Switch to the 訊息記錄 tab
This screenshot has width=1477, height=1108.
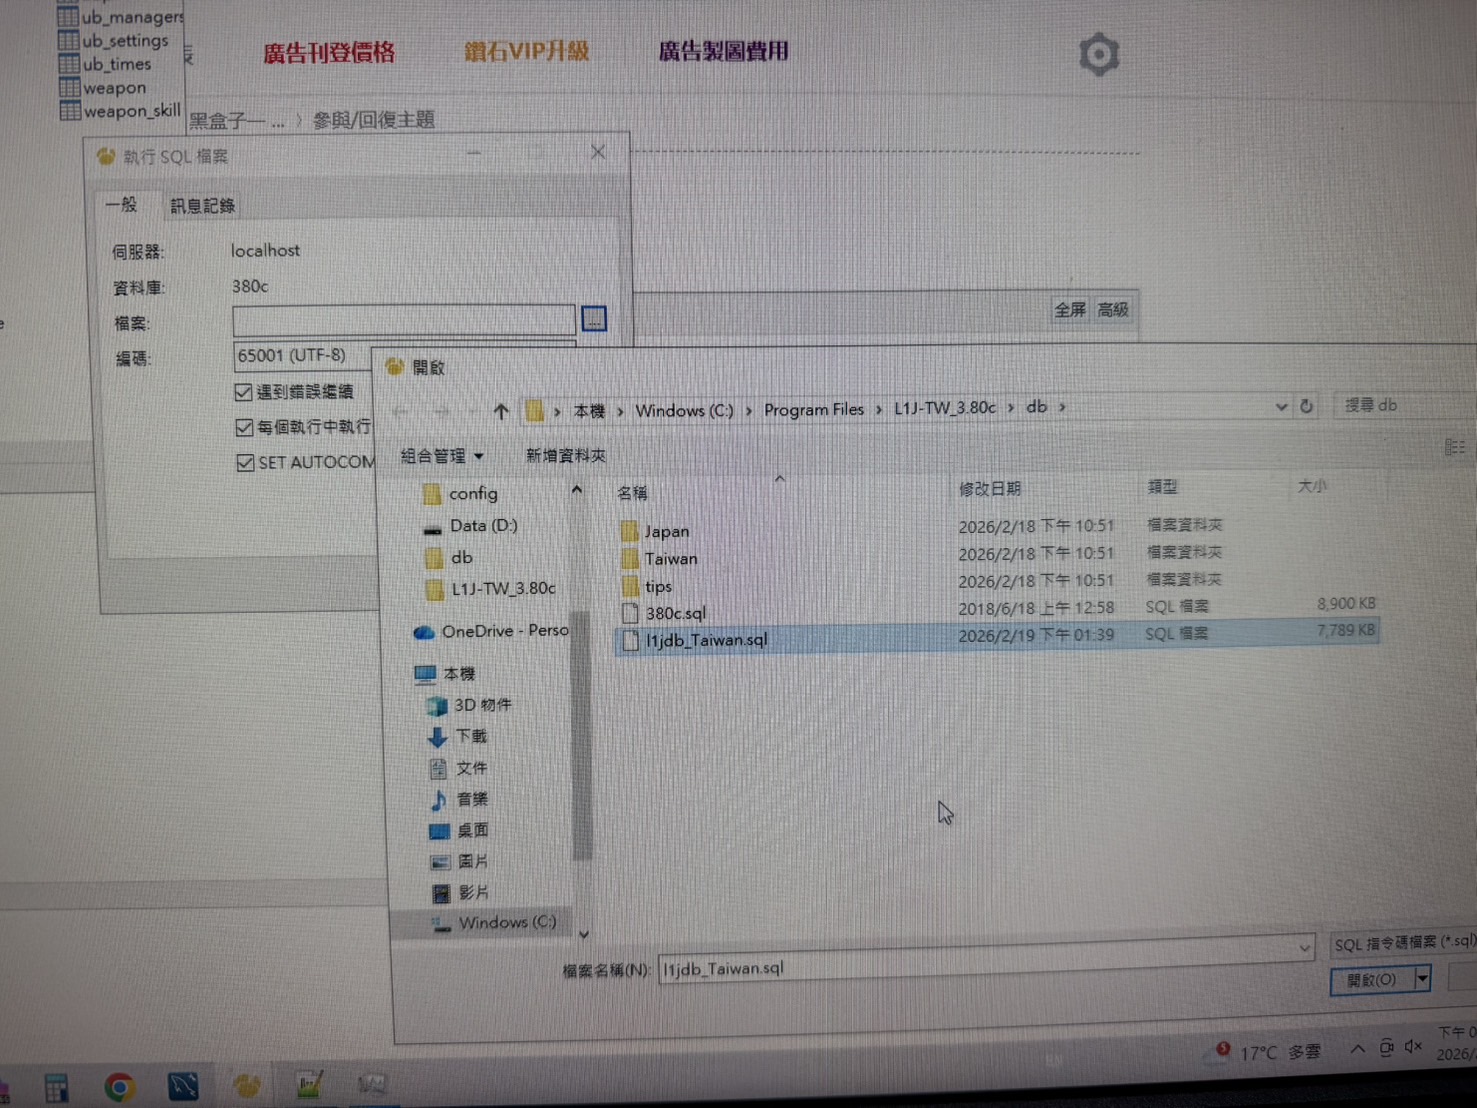click(203, 206)
